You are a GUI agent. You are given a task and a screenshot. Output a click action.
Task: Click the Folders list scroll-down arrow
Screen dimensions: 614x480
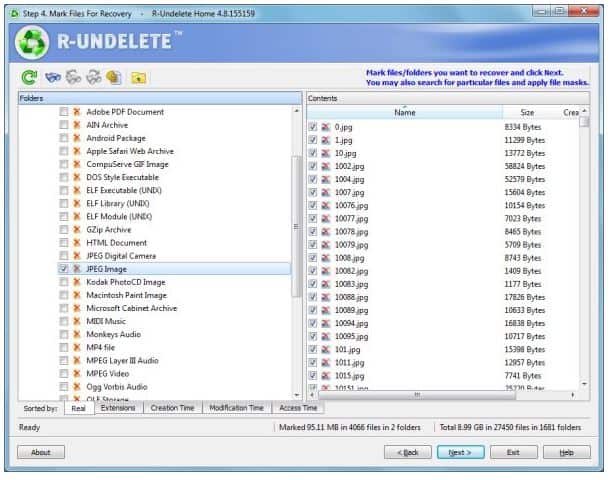point(296,395)
